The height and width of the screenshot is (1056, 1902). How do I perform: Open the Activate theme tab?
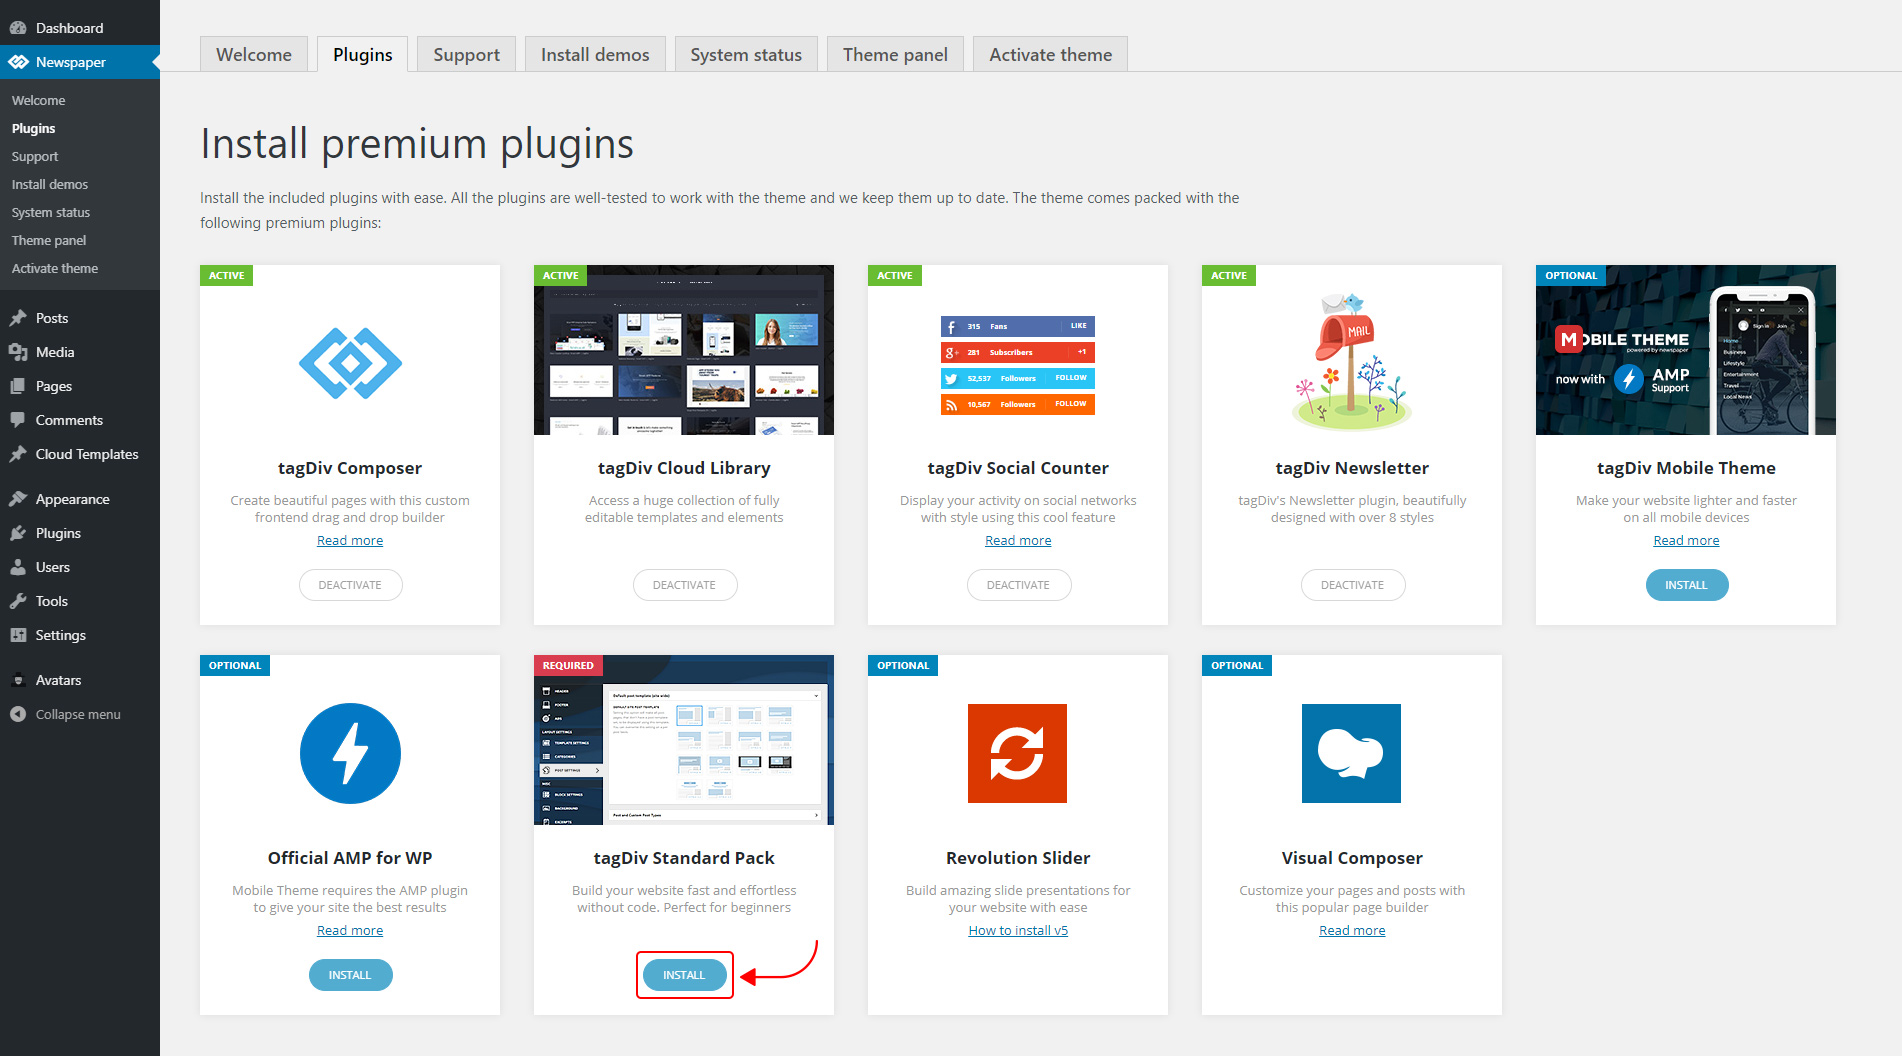(1050, 54)
